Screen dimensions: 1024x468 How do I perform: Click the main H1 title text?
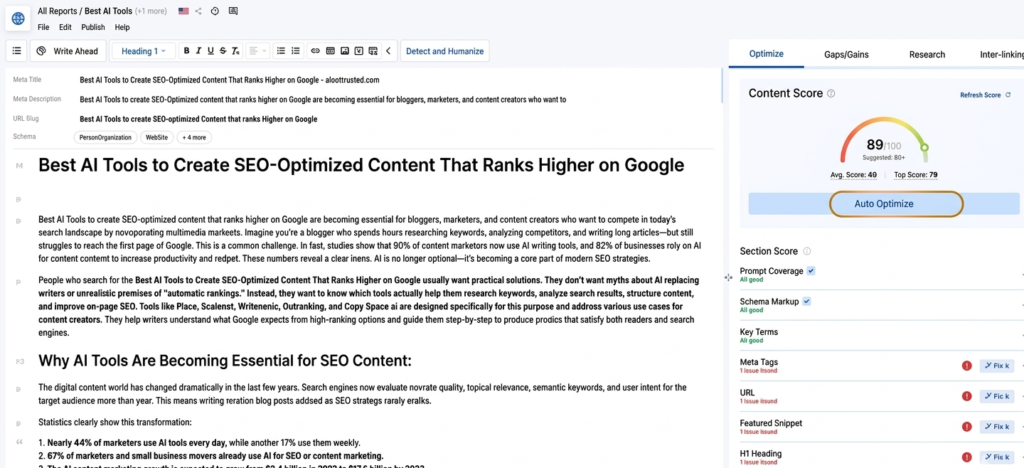[x=361, y=165]
